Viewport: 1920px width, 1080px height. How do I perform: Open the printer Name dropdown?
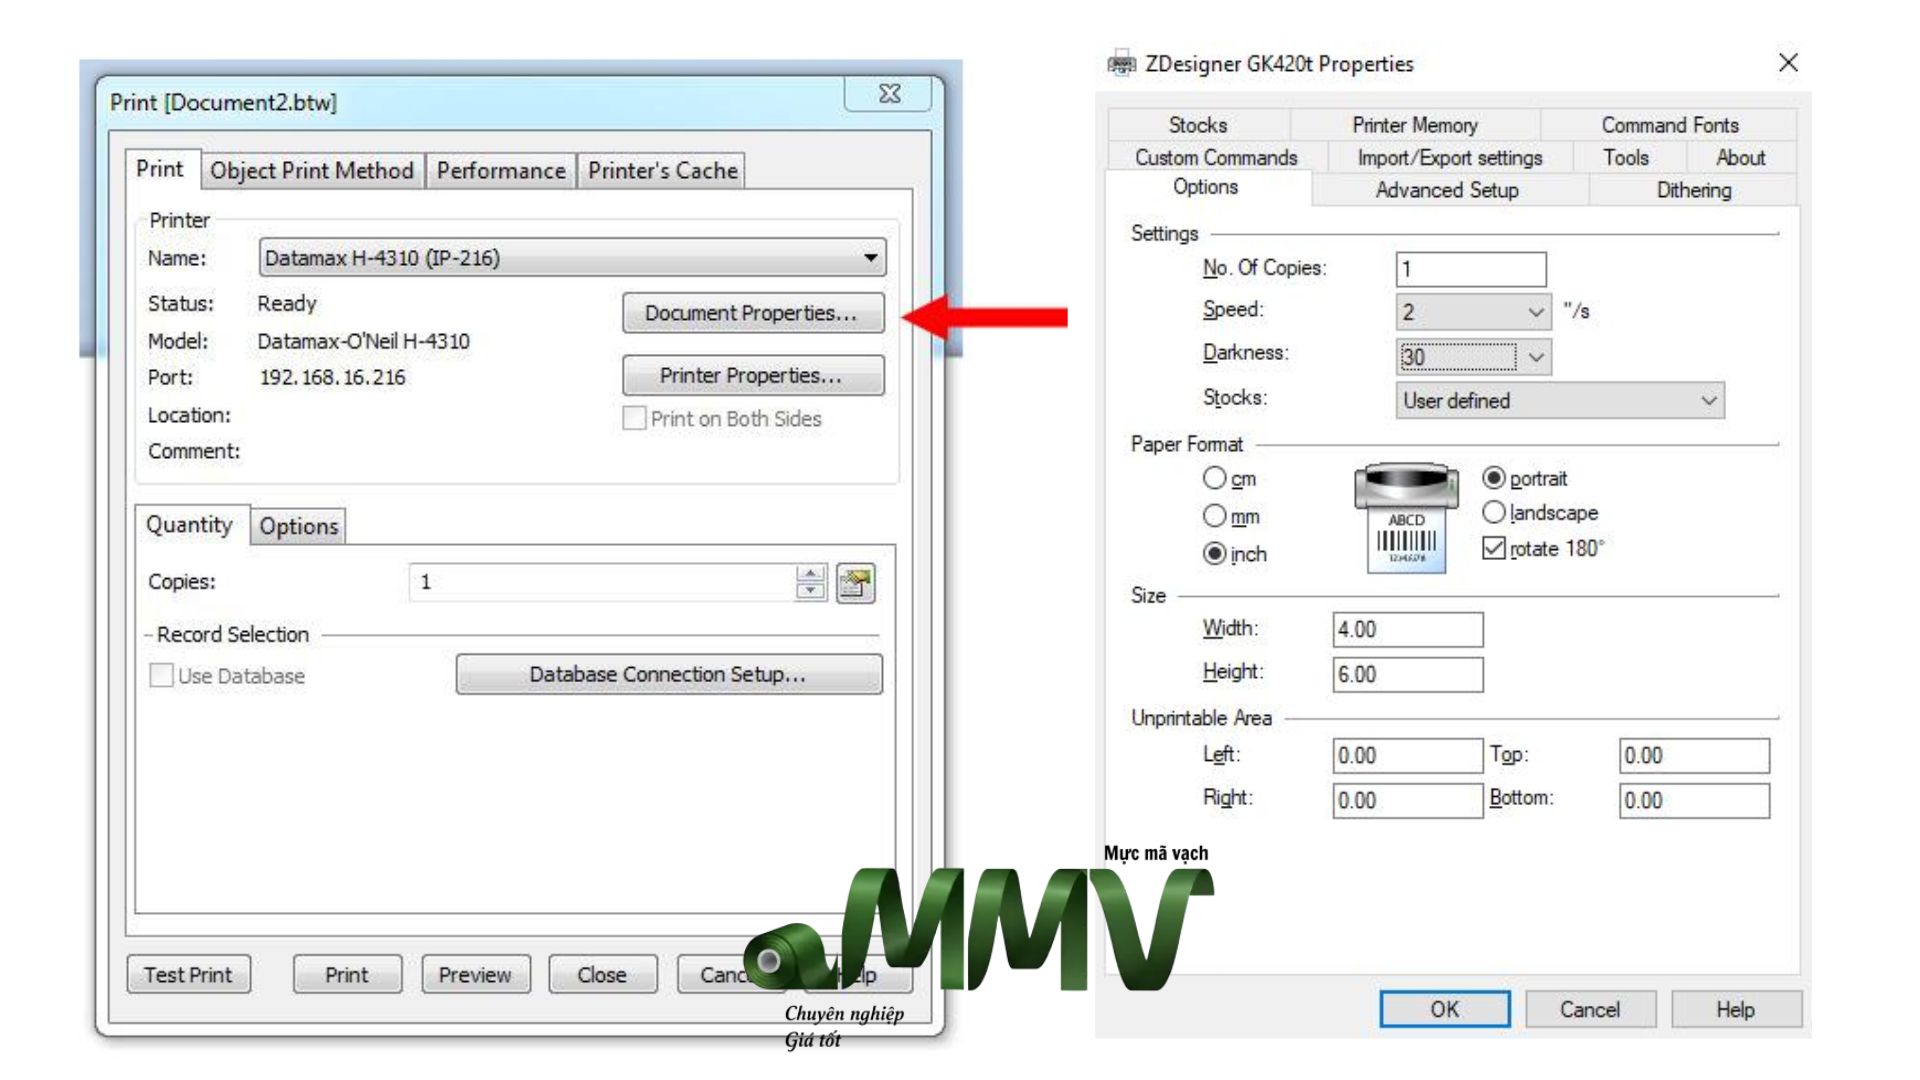point(572,258)
